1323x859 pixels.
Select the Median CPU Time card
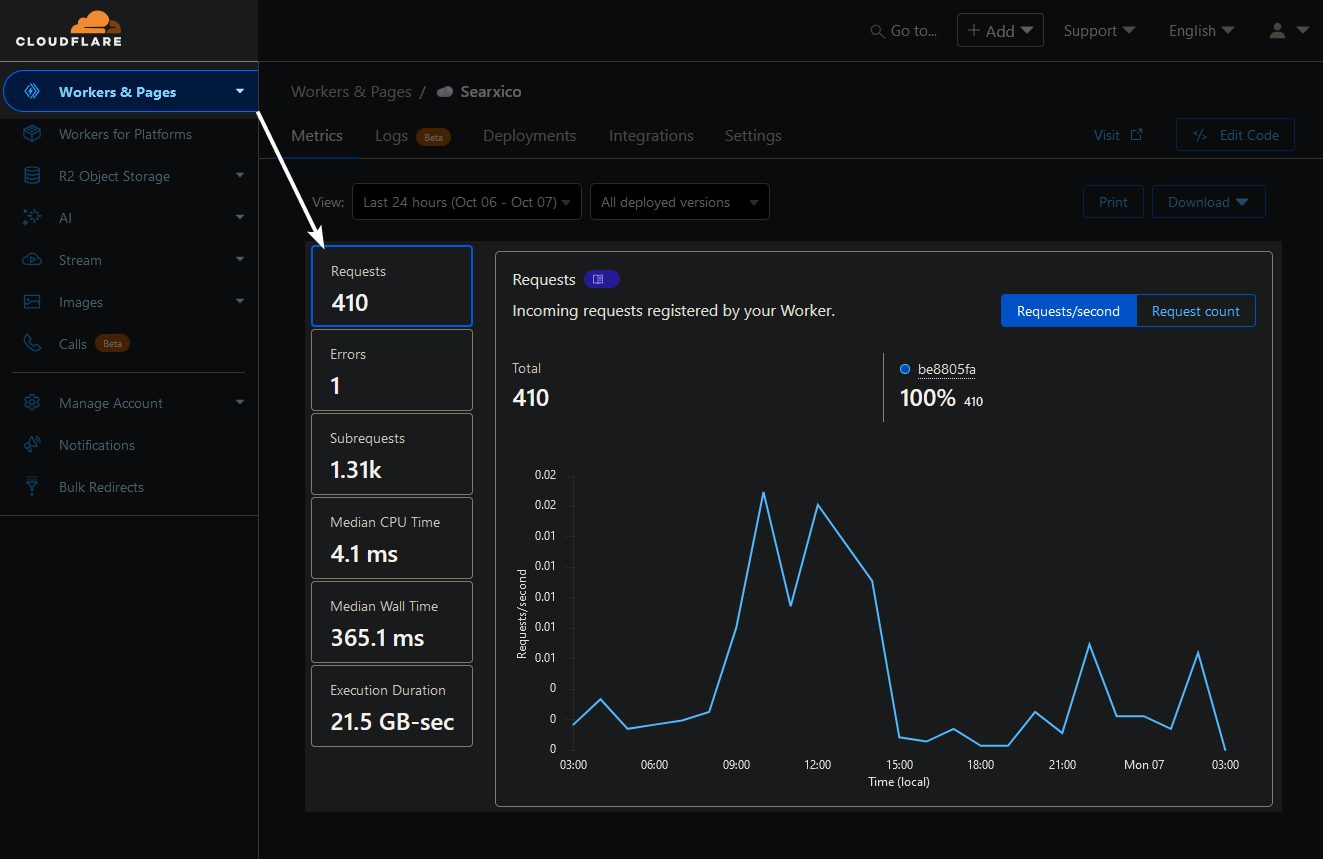pos(392,538)
